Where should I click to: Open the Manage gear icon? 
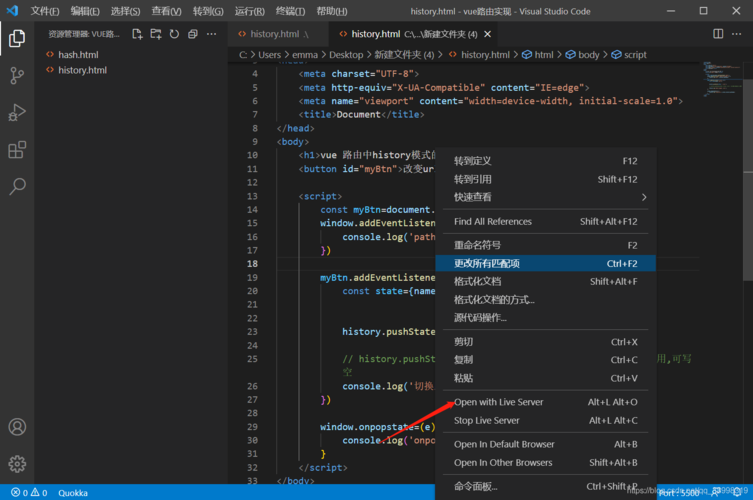tap(17, 463)
